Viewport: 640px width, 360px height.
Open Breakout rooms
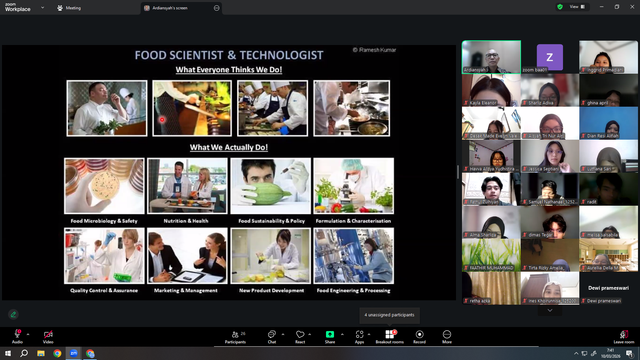pyautogui.click(x=389, y=337)
